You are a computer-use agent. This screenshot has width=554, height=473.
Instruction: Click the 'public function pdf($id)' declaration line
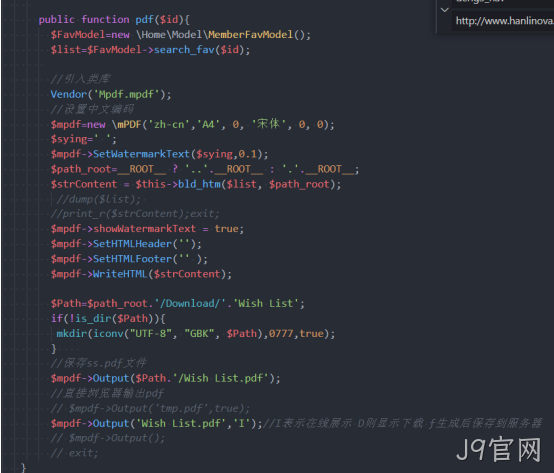[x=114, y=19]
